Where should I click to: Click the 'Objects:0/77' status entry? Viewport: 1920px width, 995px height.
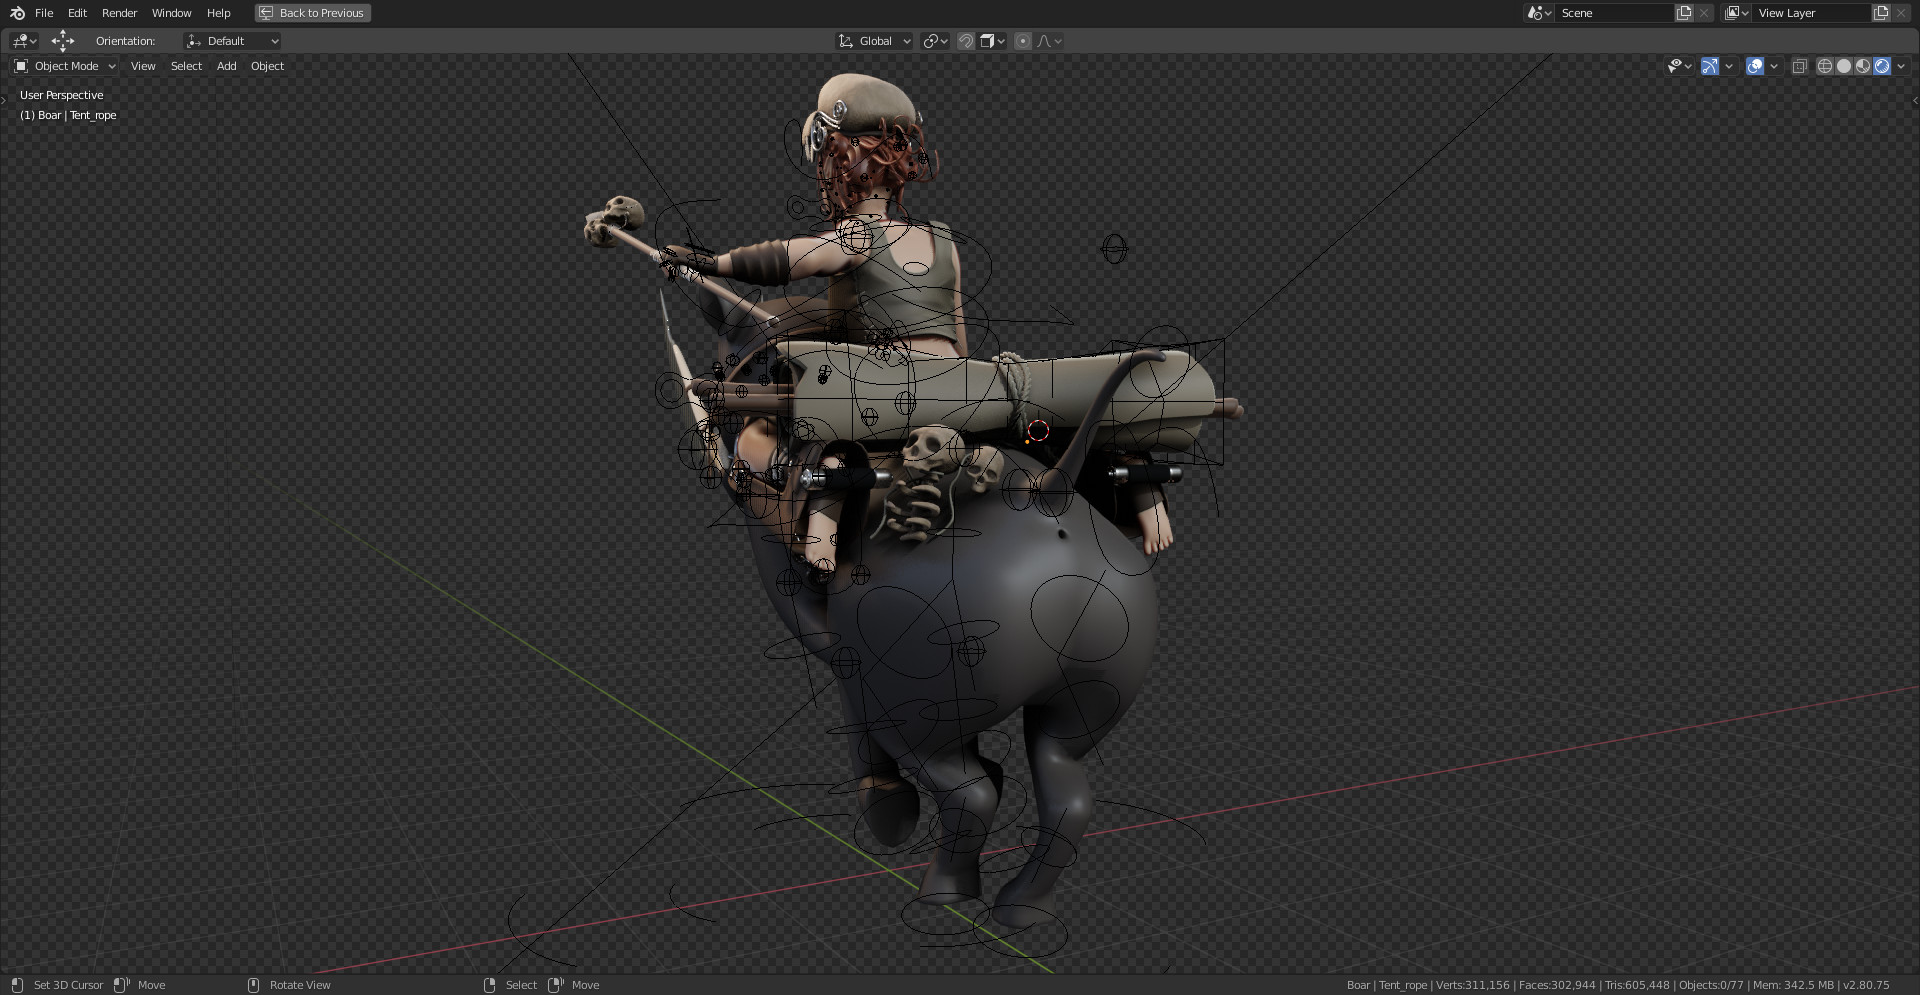[x=1711, y=985]
